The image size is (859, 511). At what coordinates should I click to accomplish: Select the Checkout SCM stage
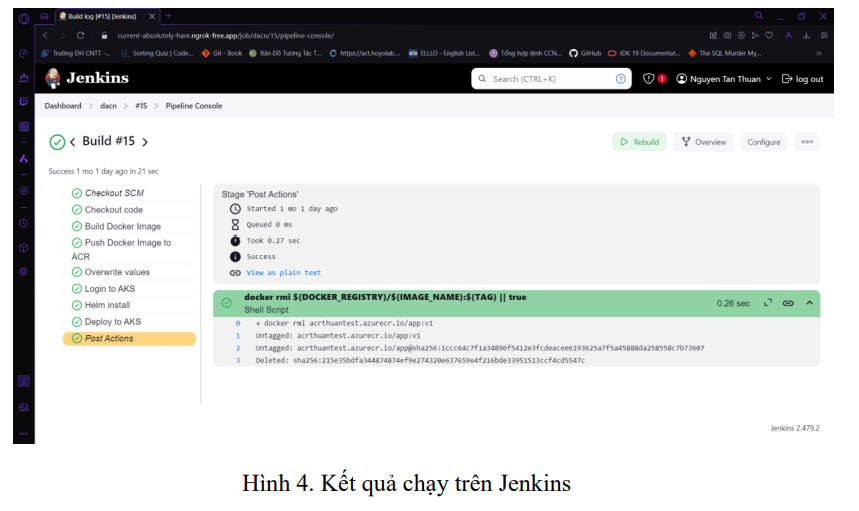pos(114,193)
